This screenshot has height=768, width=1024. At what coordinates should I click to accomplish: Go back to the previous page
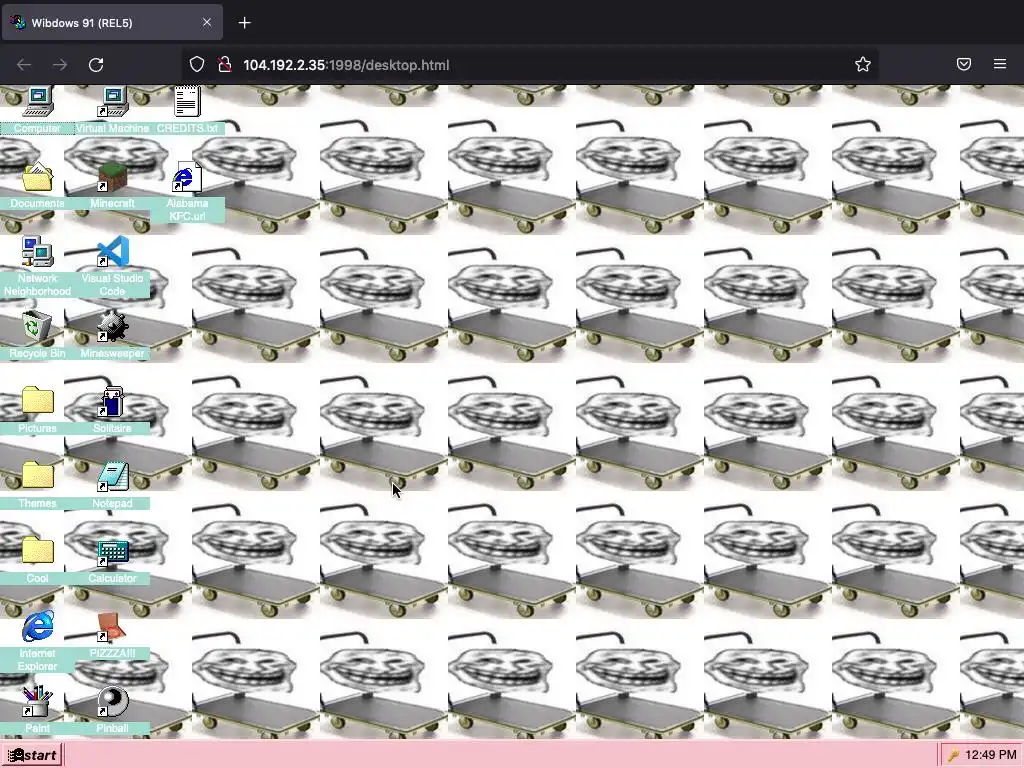[24, 65]
